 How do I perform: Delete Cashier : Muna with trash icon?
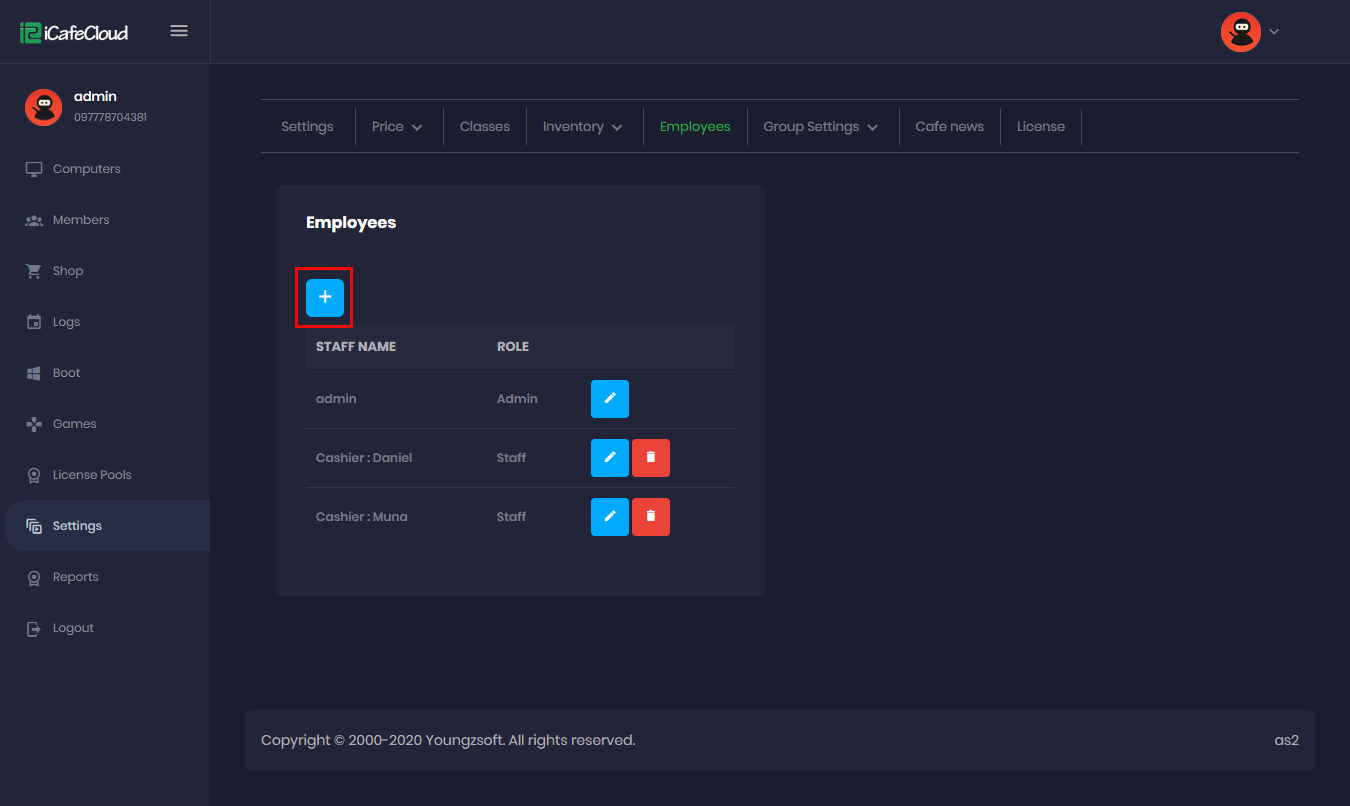tap(650, 517)
